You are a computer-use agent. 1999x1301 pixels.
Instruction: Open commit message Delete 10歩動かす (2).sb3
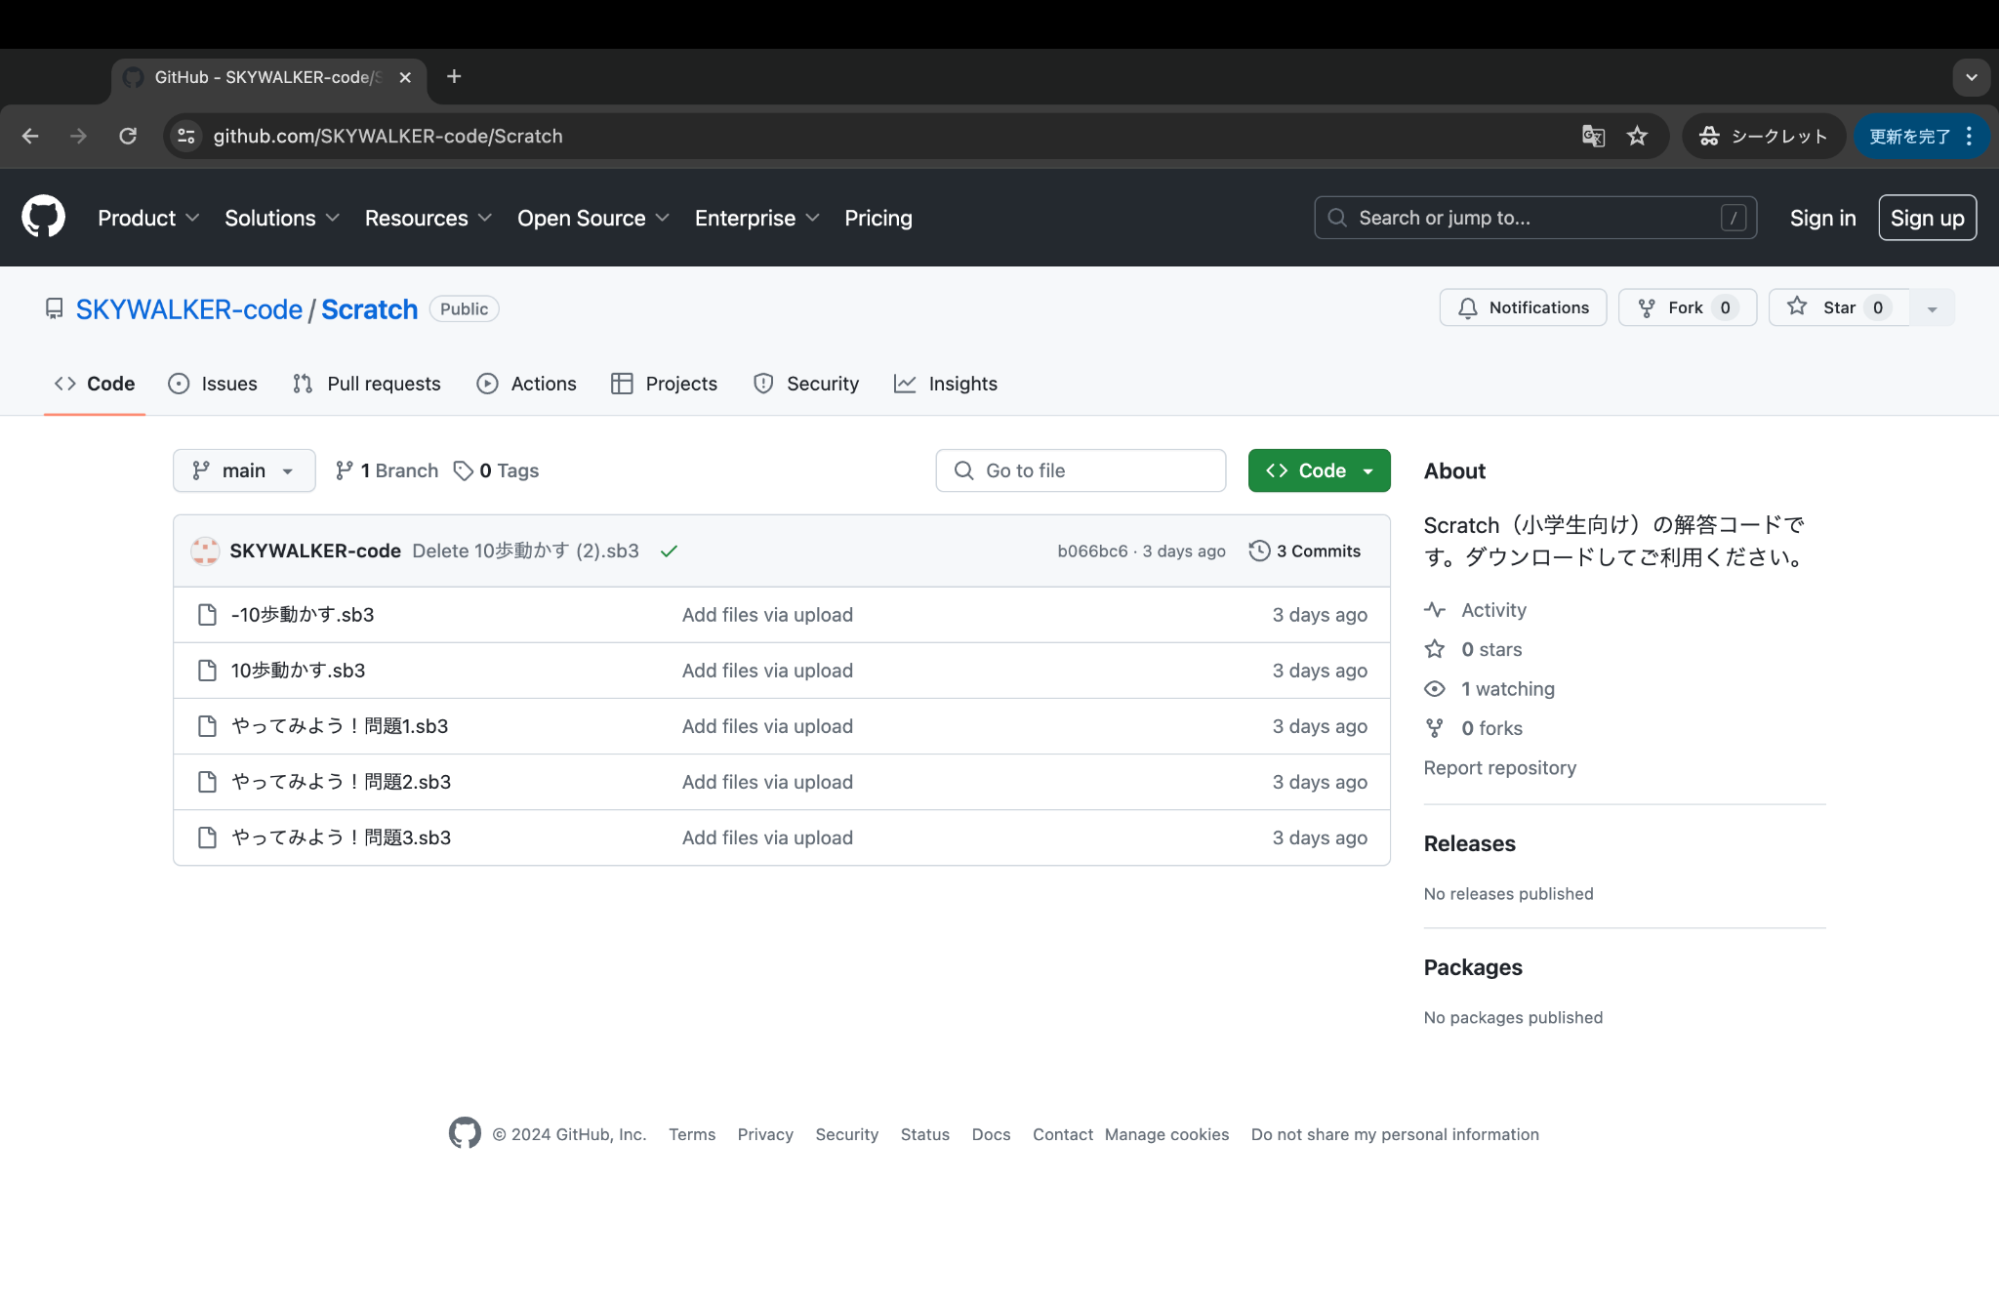525,551
